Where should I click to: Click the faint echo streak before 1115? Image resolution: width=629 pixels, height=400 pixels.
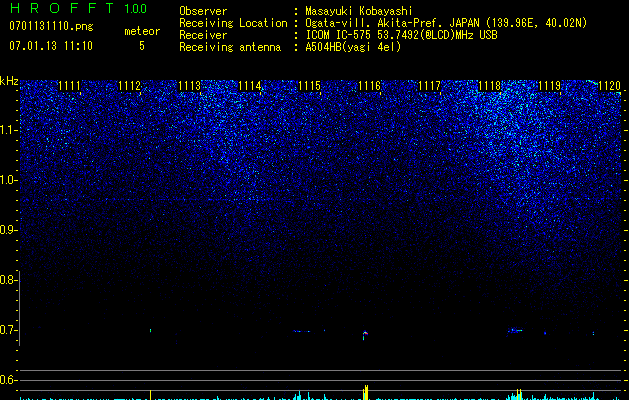pyautogui.click(x=302, y=331)
